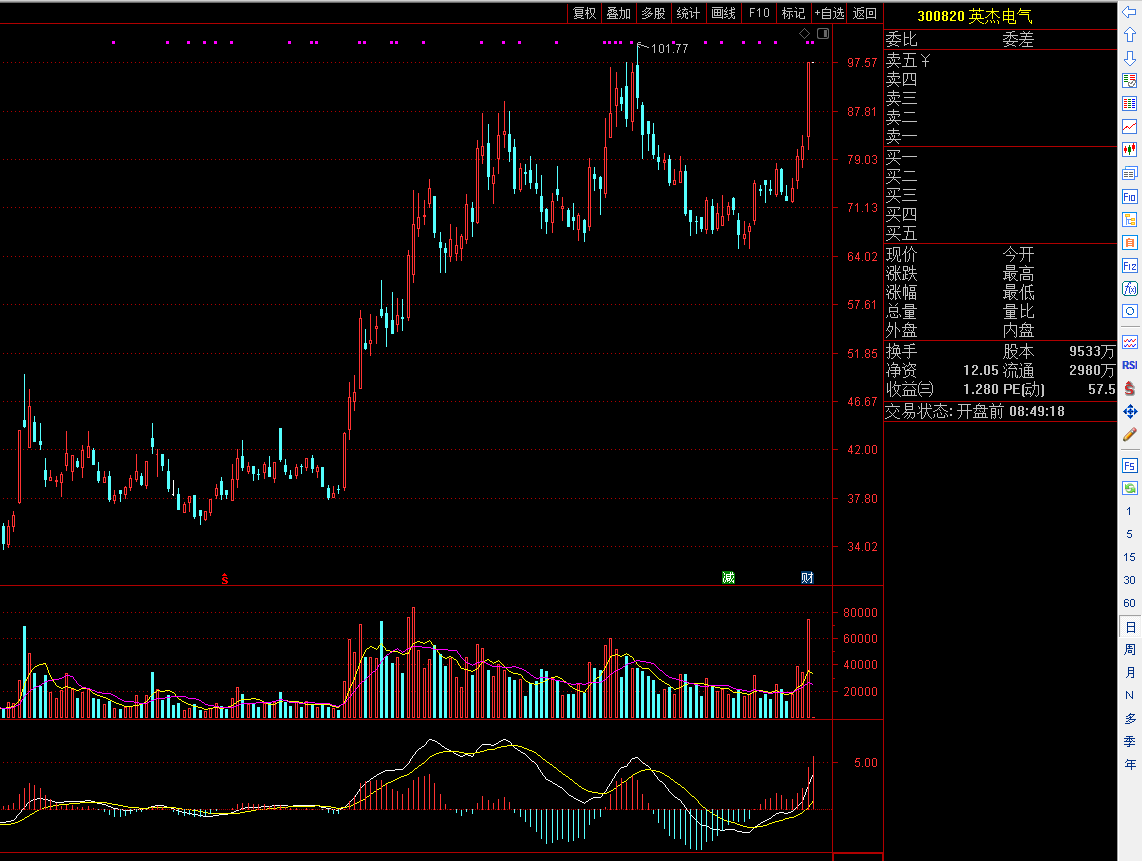Viewport: 1142px width, 861px height.
Task: Click the four-way move arrows icon
Action: click(x=1129, y=412)
